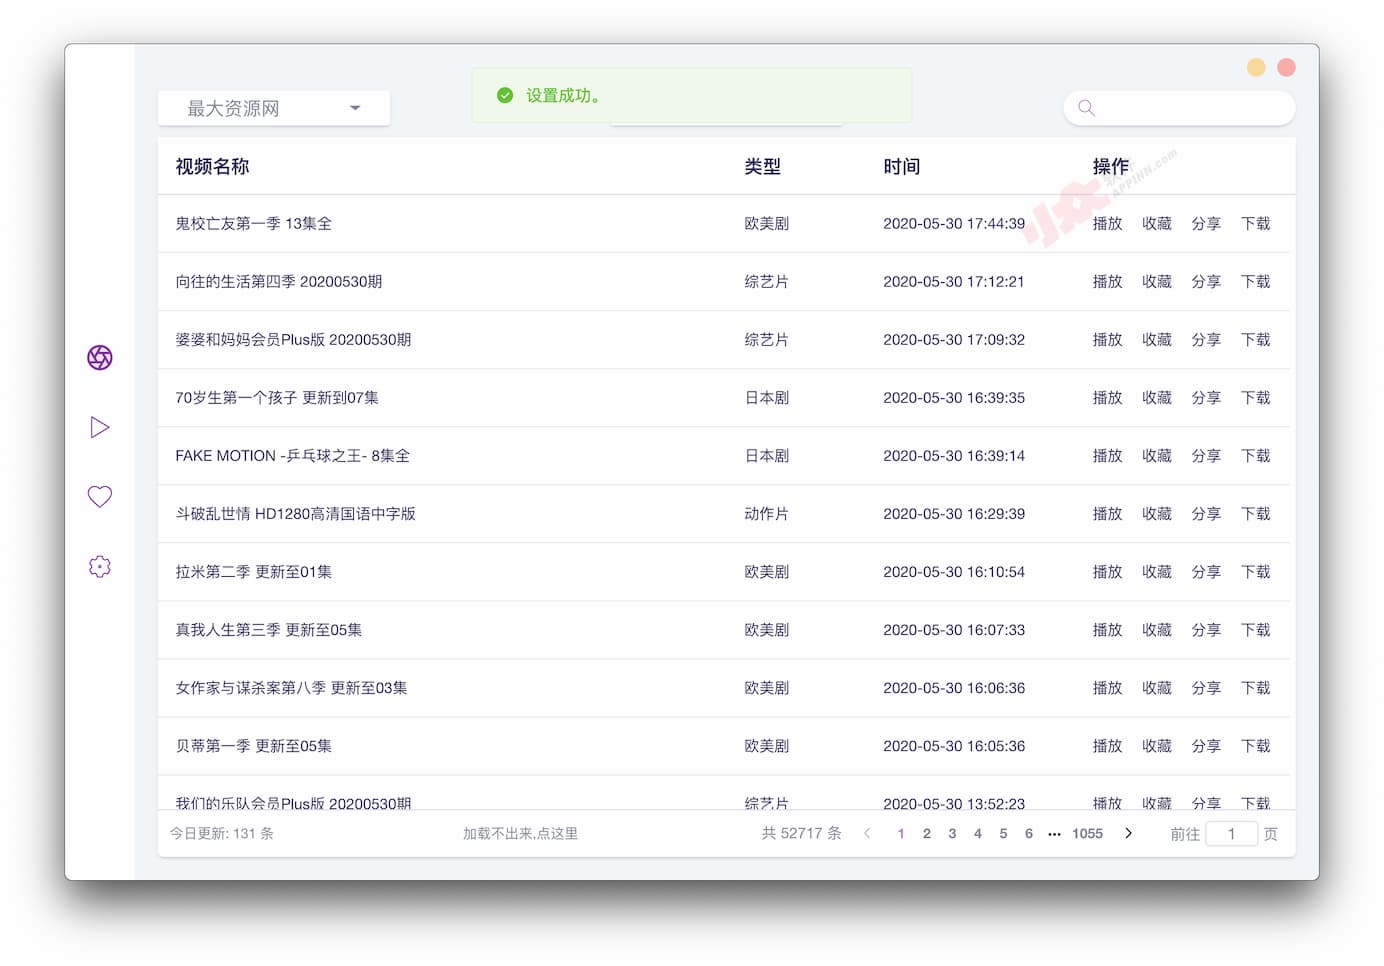Favorite 向往的生活第四季 20200530期
This screenshot has width=1384, height=966.
click(1157, 282)
